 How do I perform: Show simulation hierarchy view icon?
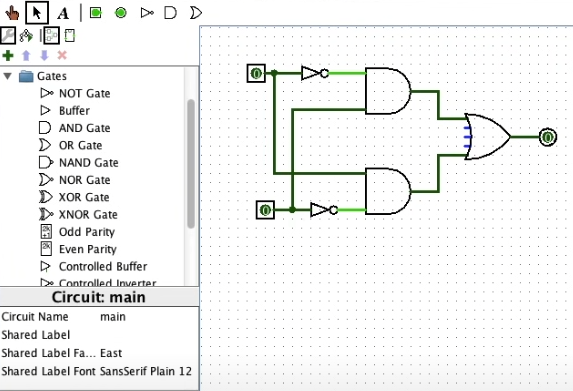click(26, 36)
